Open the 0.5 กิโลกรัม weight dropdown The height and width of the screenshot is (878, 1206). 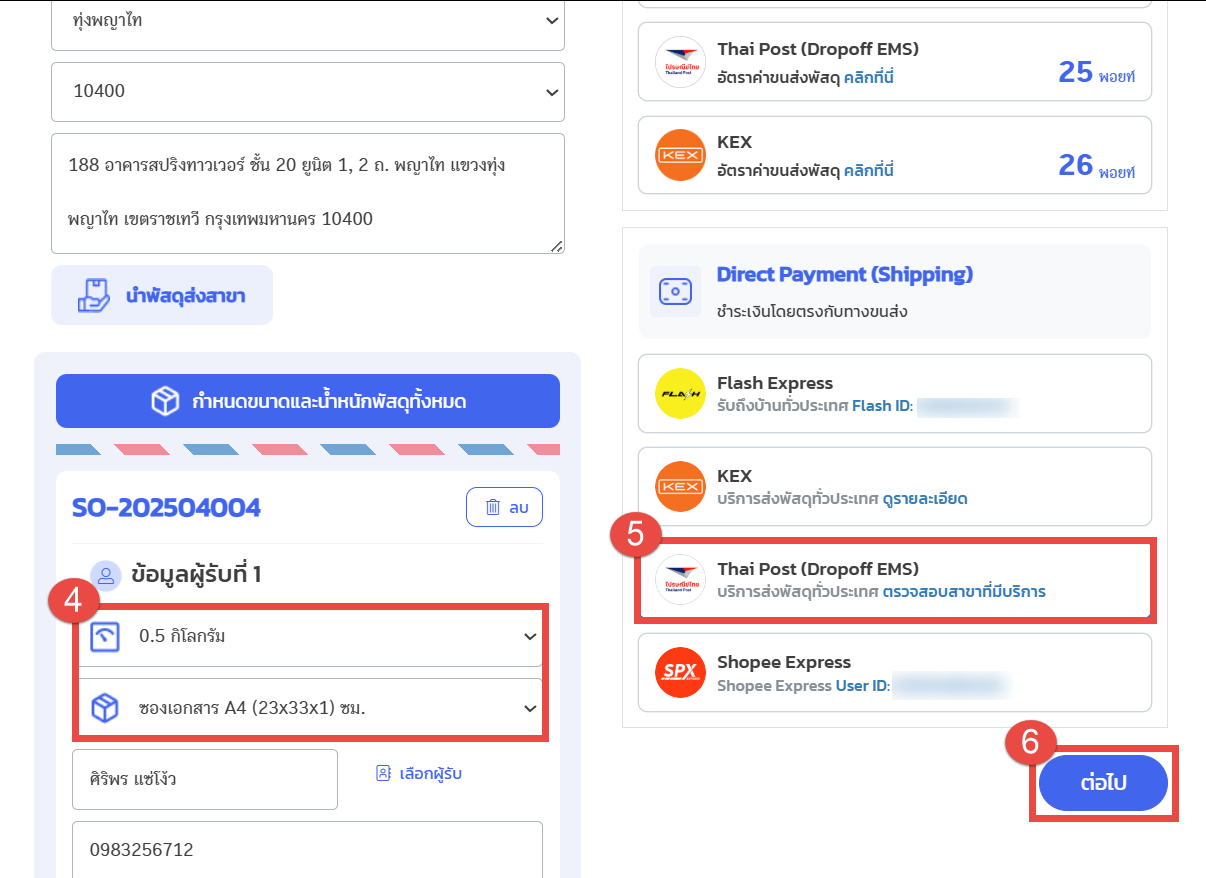311,636
